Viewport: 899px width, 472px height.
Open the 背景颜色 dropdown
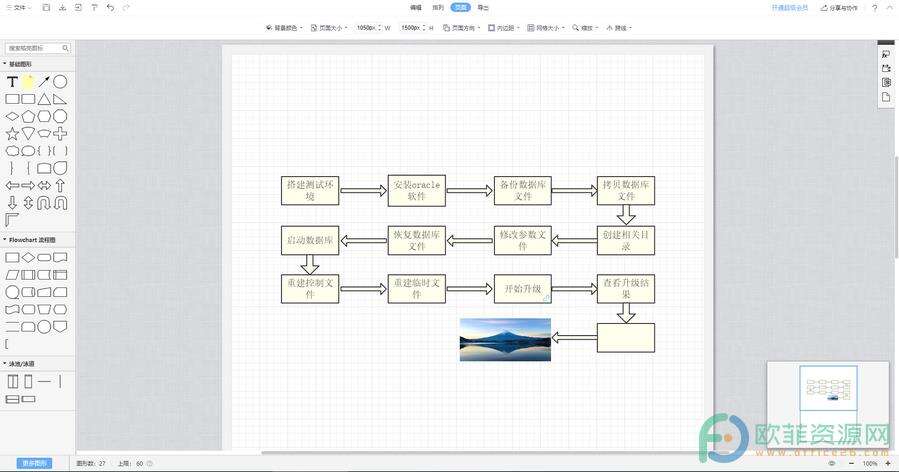coord(284,28)
